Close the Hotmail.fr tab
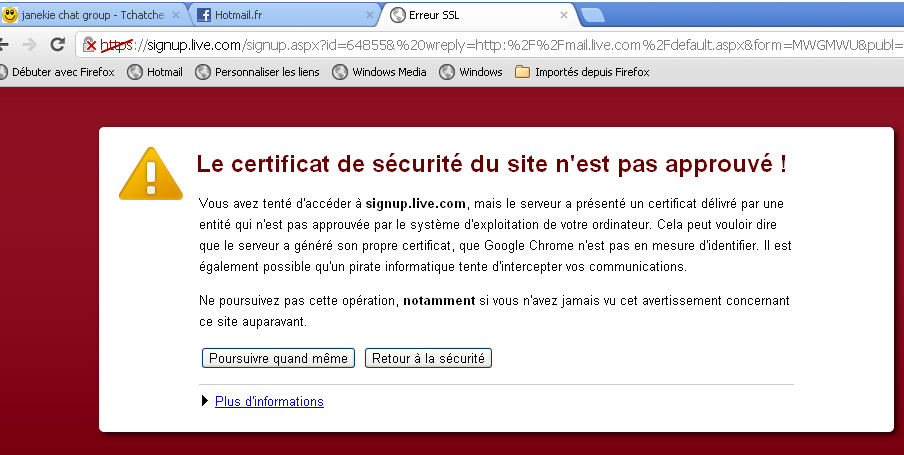The width and height of the screenshot is (904, 455). tap(370, 16)
